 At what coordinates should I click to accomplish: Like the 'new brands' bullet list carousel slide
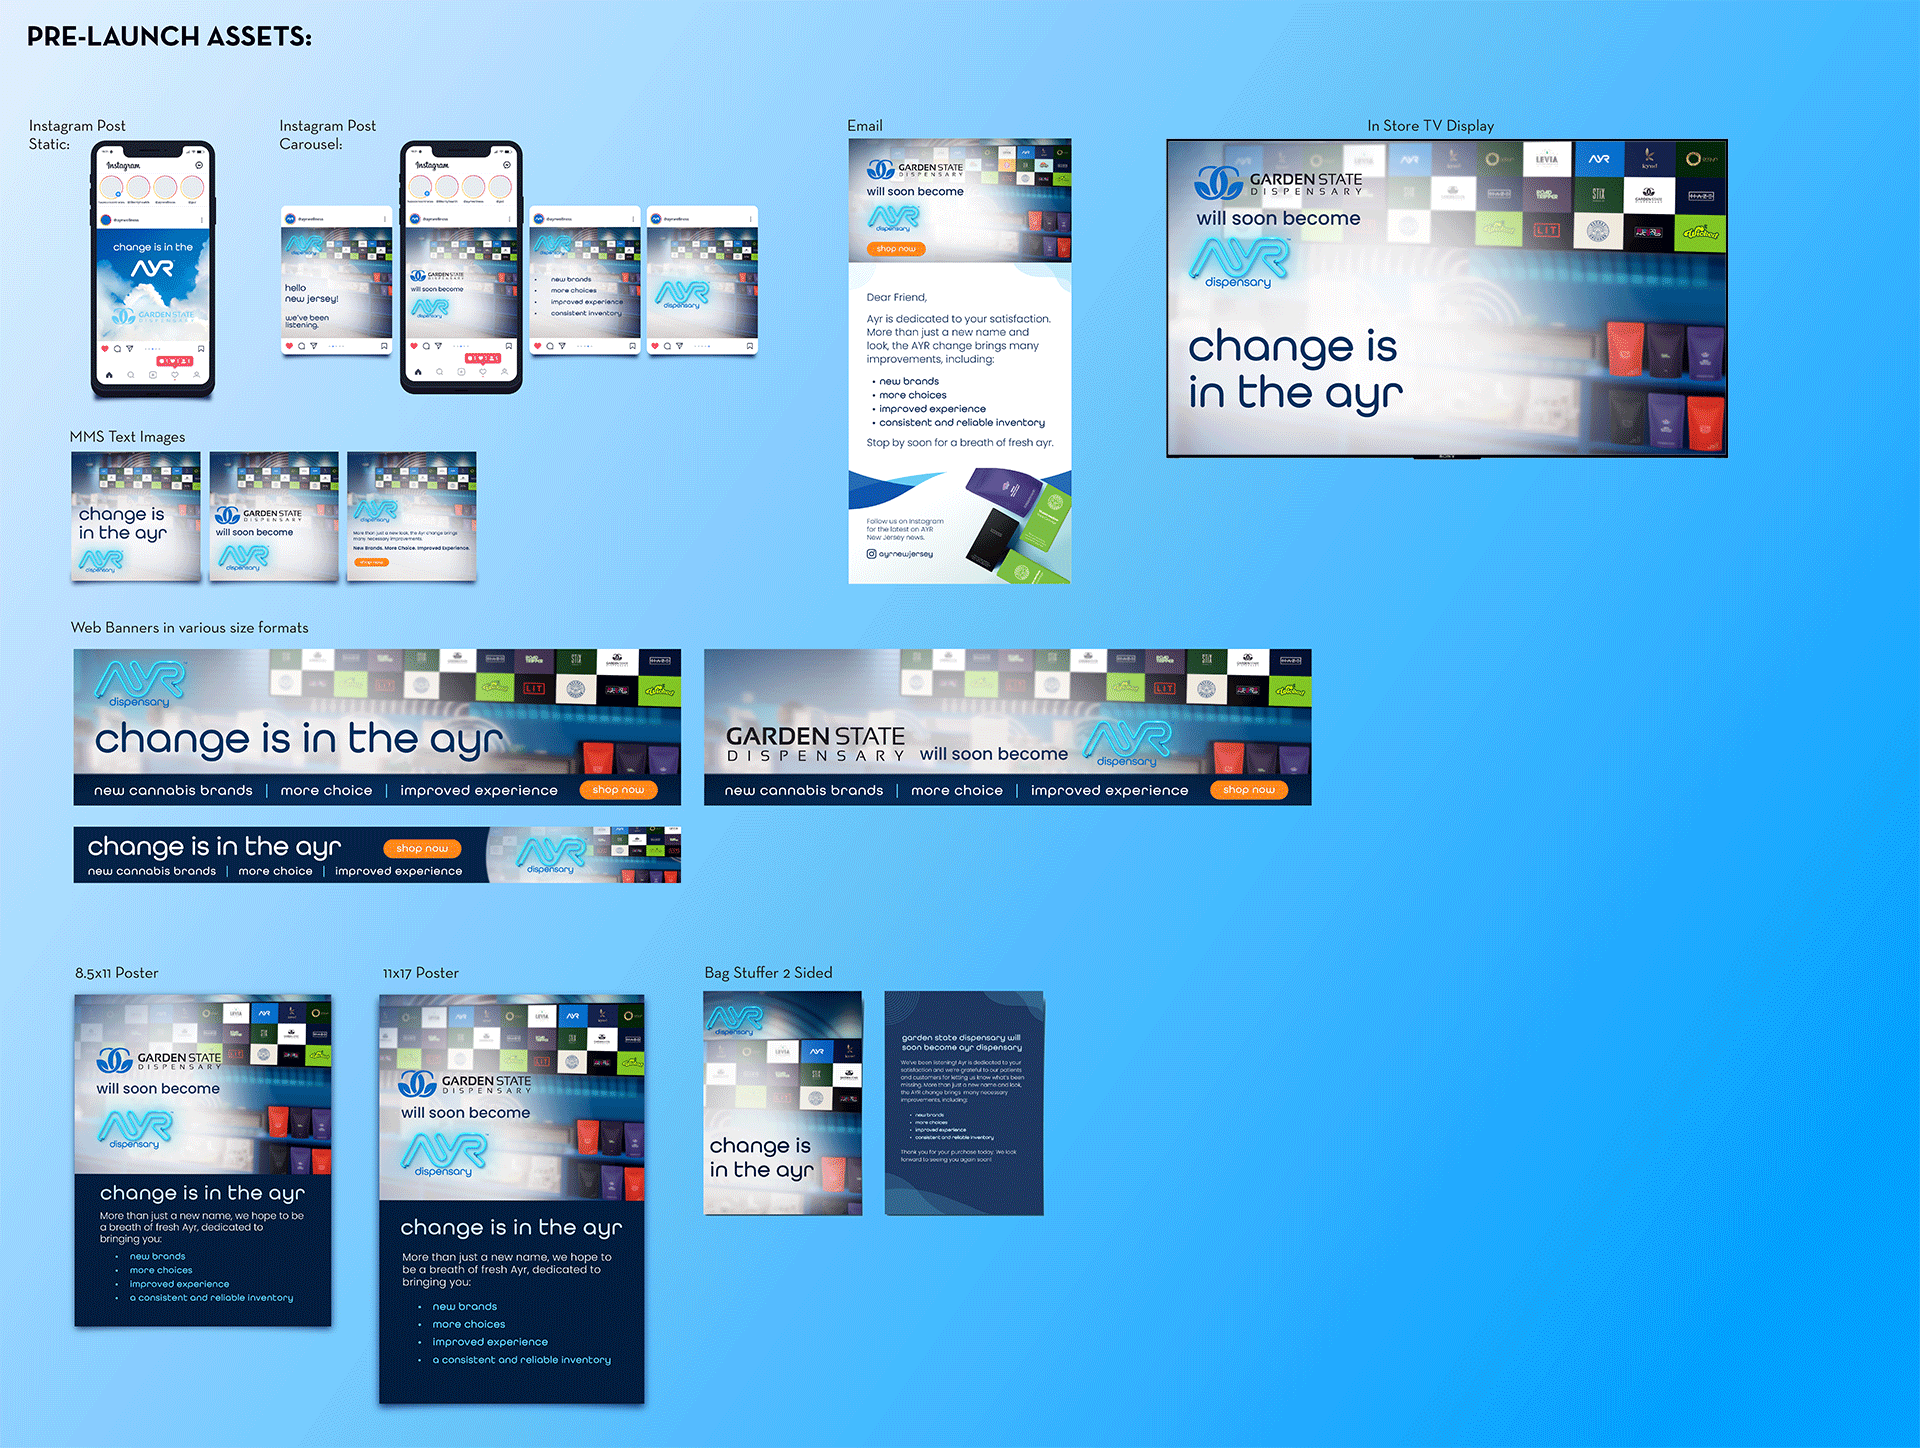pyautogui.click(x=538, y=346)
